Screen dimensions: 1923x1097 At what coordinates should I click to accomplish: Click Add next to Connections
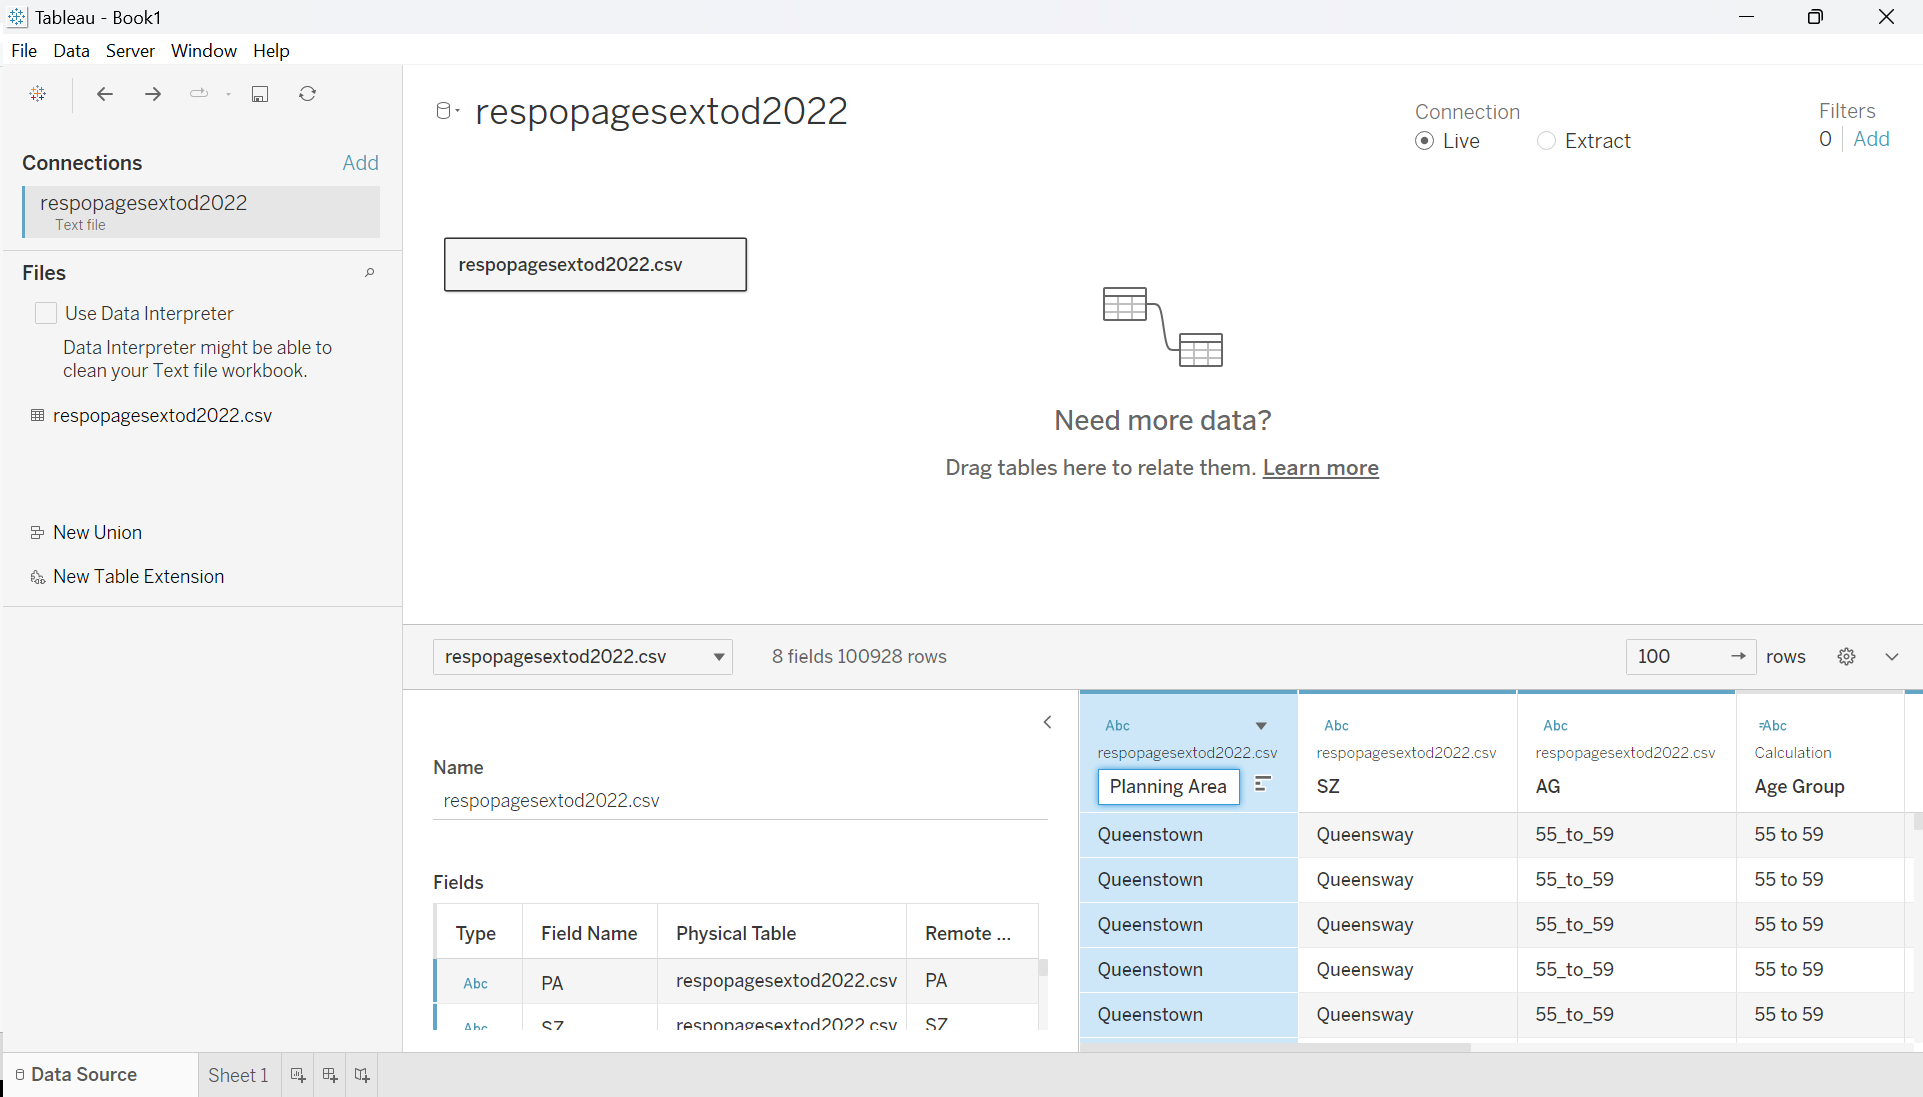(x=360, y=163)
